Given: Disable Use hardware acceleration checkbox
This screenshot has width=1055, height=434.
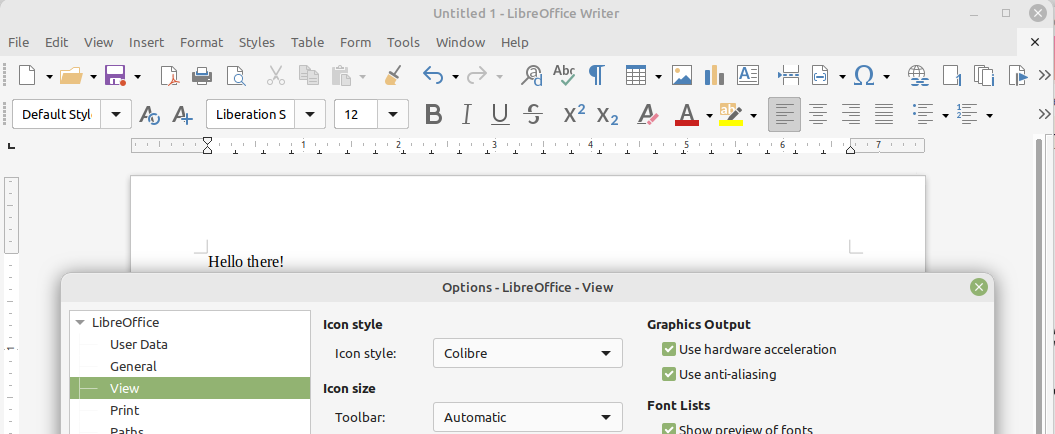Looking at the screenshot, I should tap(669, 350).
